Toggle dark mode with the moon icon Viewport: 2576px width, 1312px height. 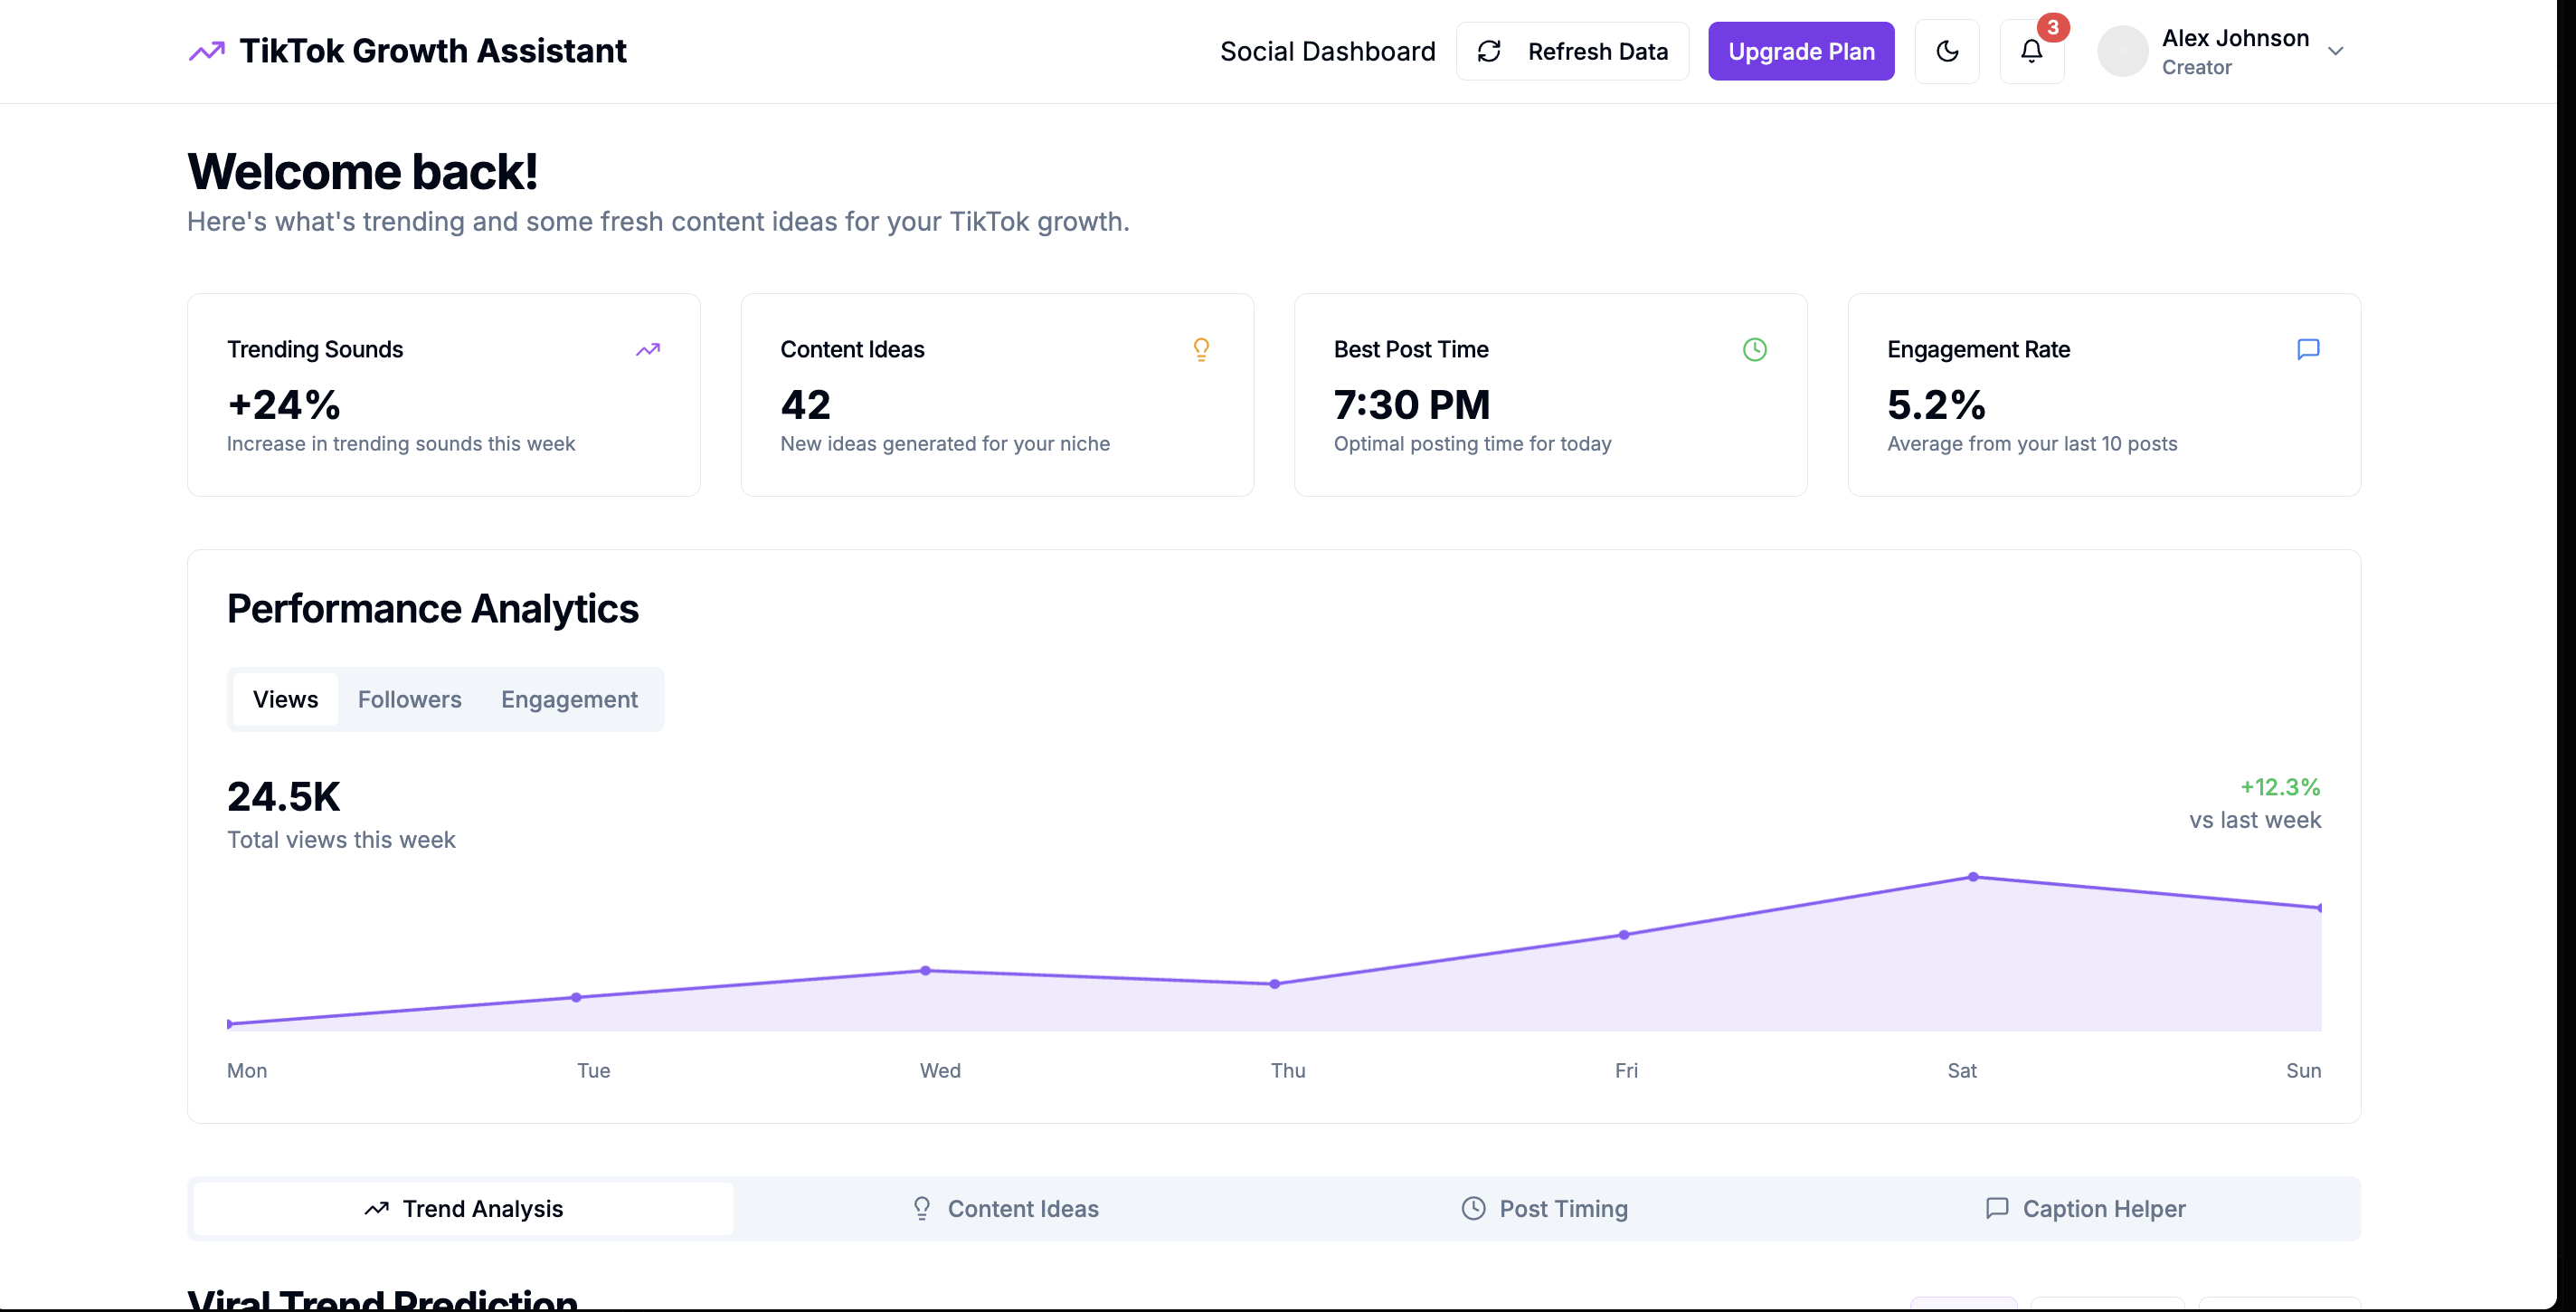1946,51
